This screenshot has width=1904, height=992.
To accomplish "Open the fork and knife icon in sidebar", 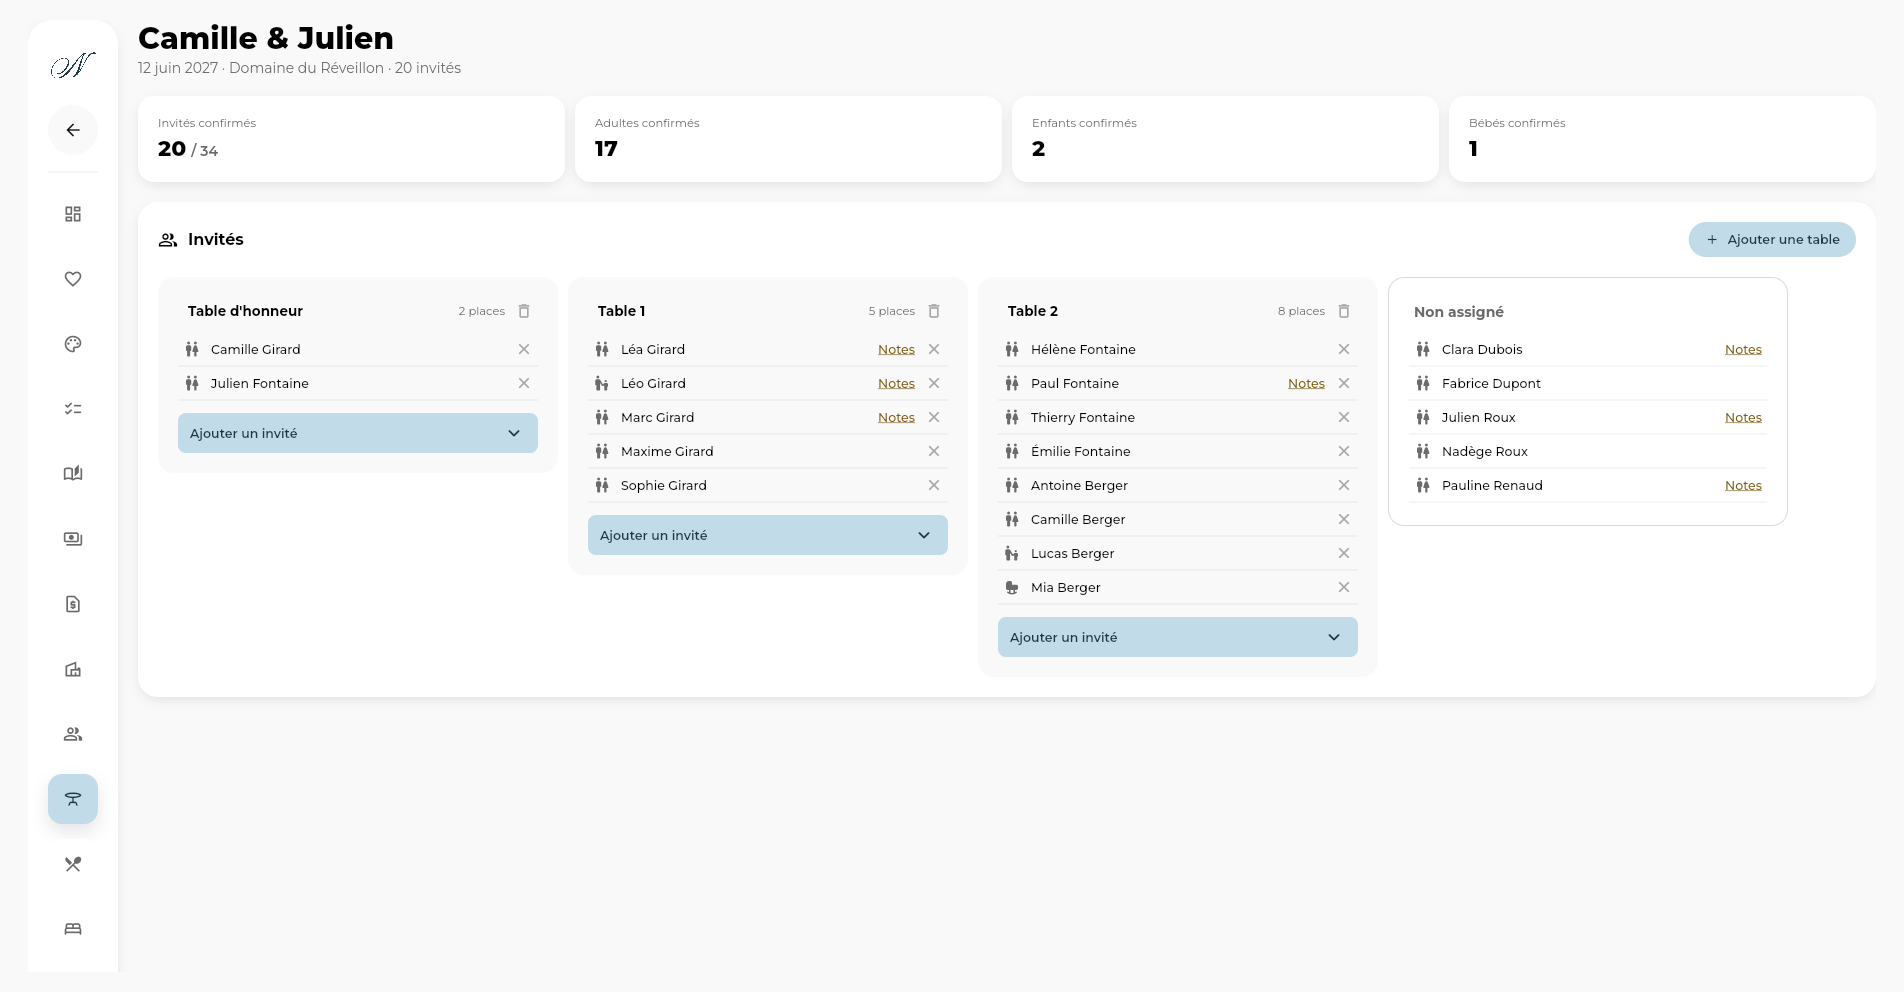I will (x=73, y=864).
